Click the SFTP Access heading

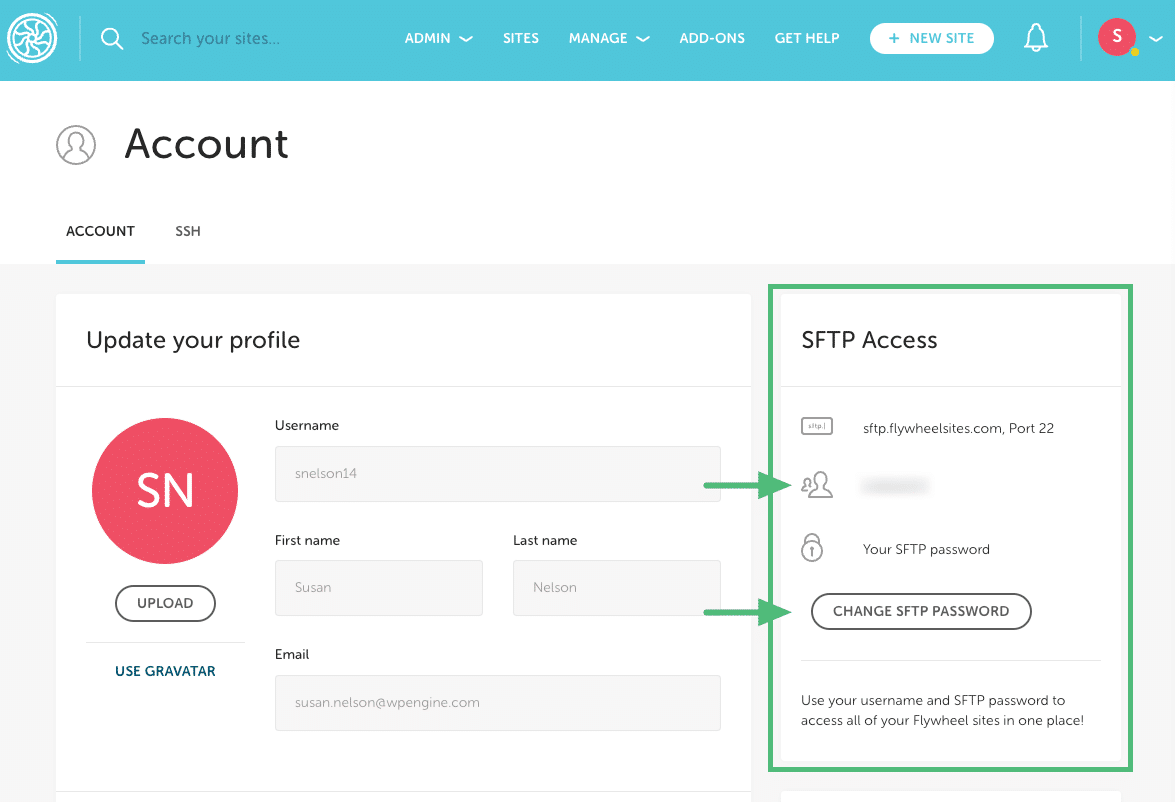click(869, 340)
